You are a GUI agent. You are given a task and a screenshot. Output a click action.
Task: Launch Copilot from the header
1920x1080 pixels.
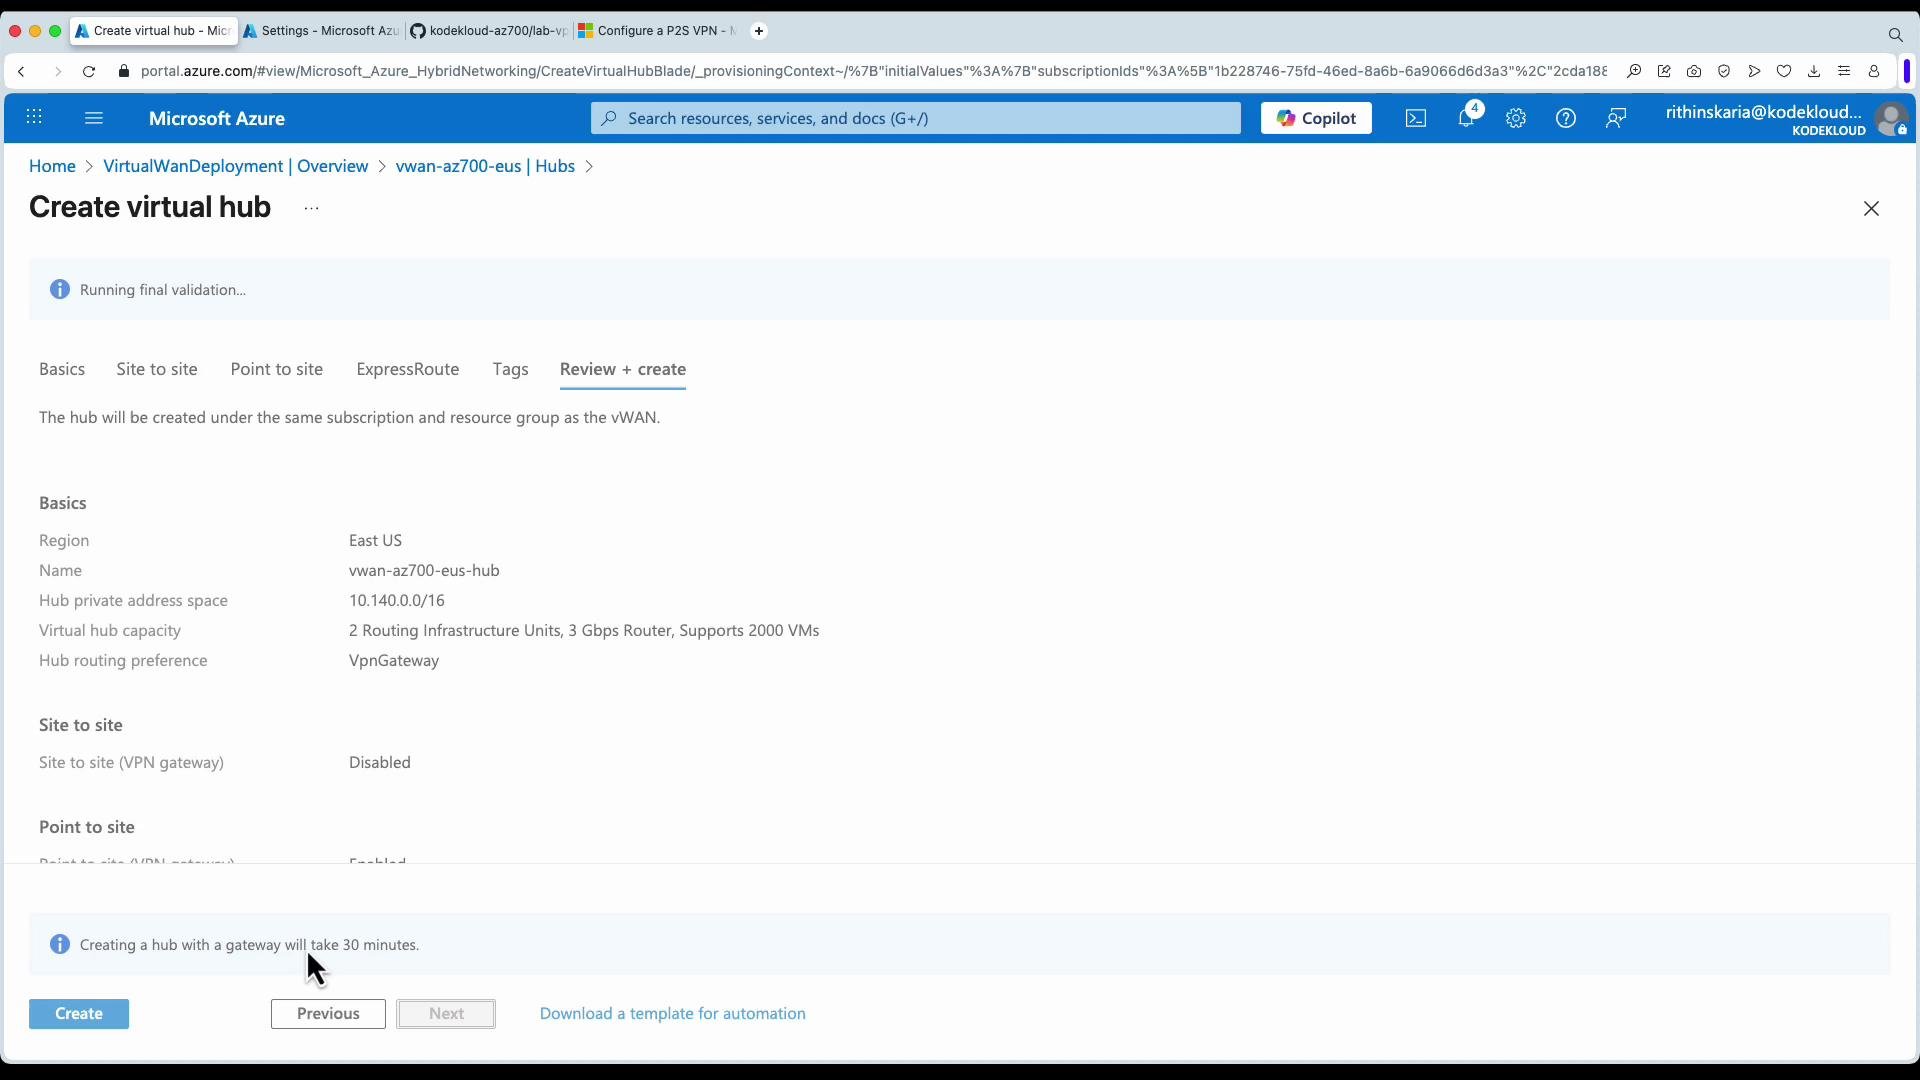tap(1316, 118)
